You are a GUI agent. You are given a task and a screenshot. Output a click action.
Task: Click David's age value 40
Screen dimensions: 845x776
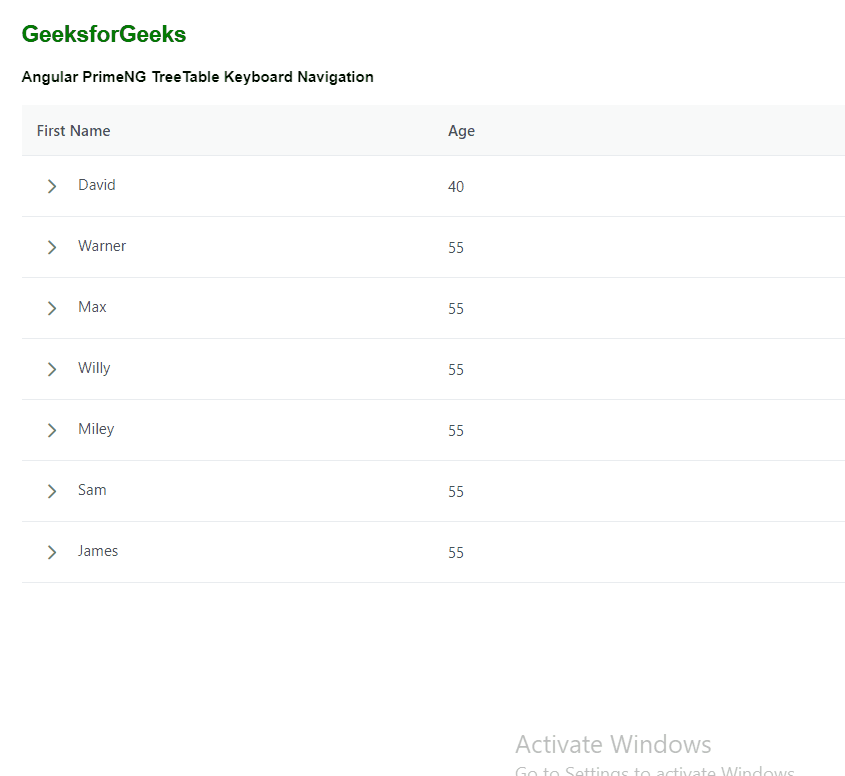(456, 187)
